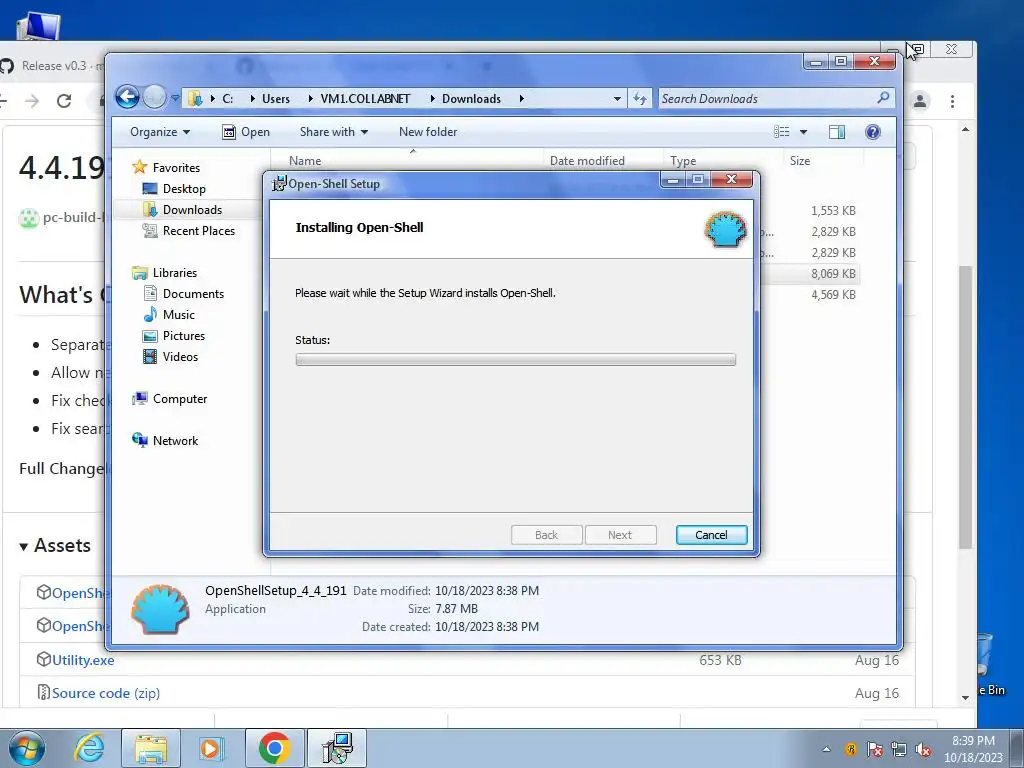Open Windows Explorer from taskbar
The height and width of the screenshot is (768, 1024).
click(x=151, y=748)
